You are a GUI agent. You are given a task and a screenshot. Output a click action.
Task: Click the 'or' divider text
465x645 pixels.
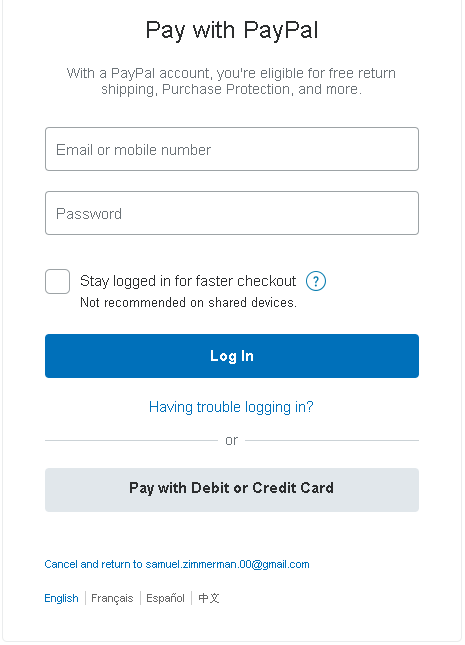click(x=232, y=440)
